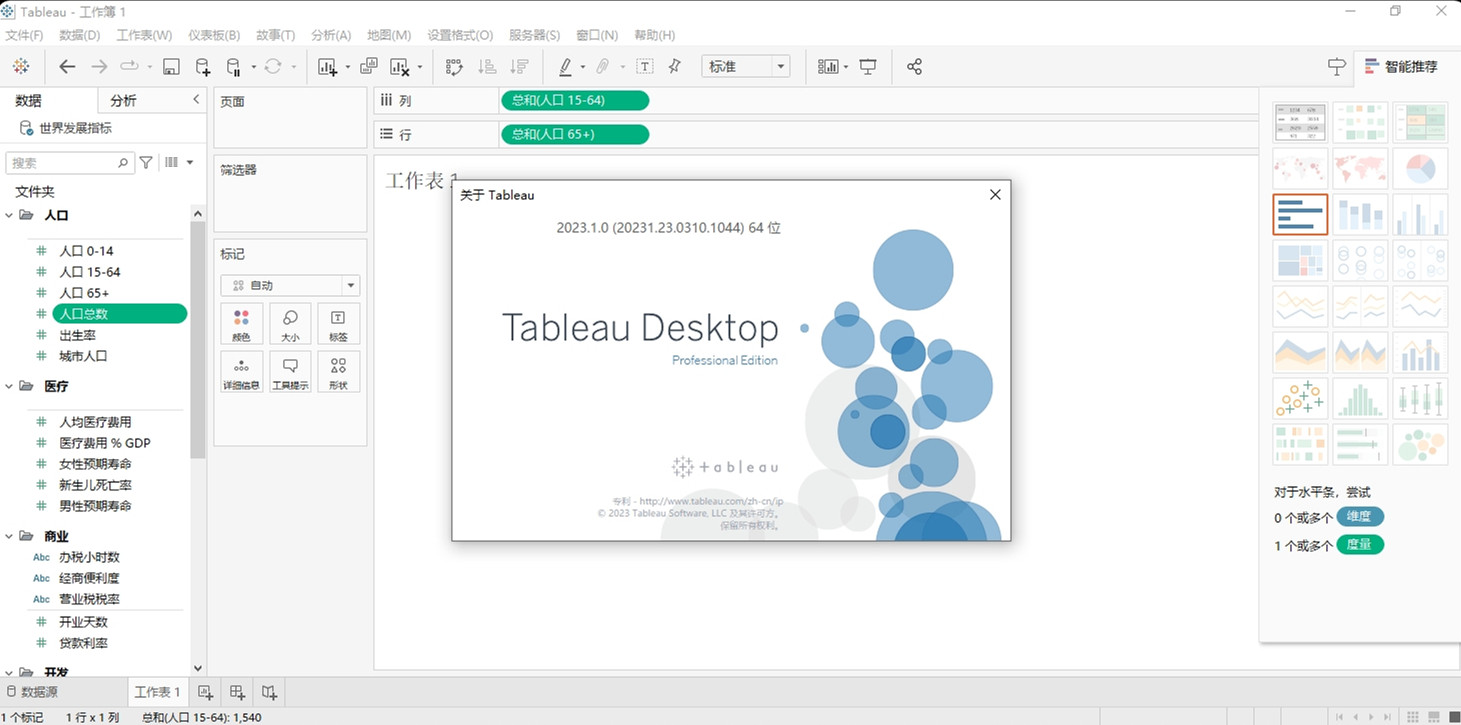
Task: Open the 文件(F) menu
Action: [24, 35]
